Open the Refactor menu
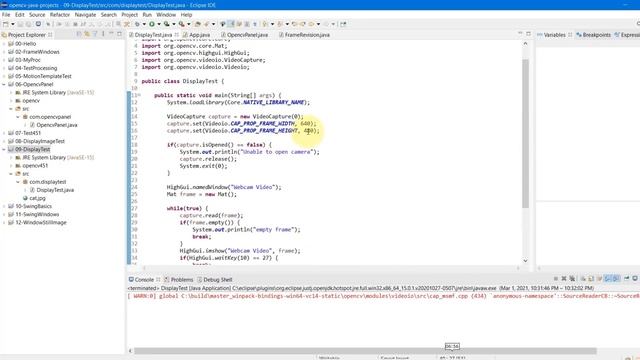This screenshot has width=640, height=360. [x=60, y=15]
